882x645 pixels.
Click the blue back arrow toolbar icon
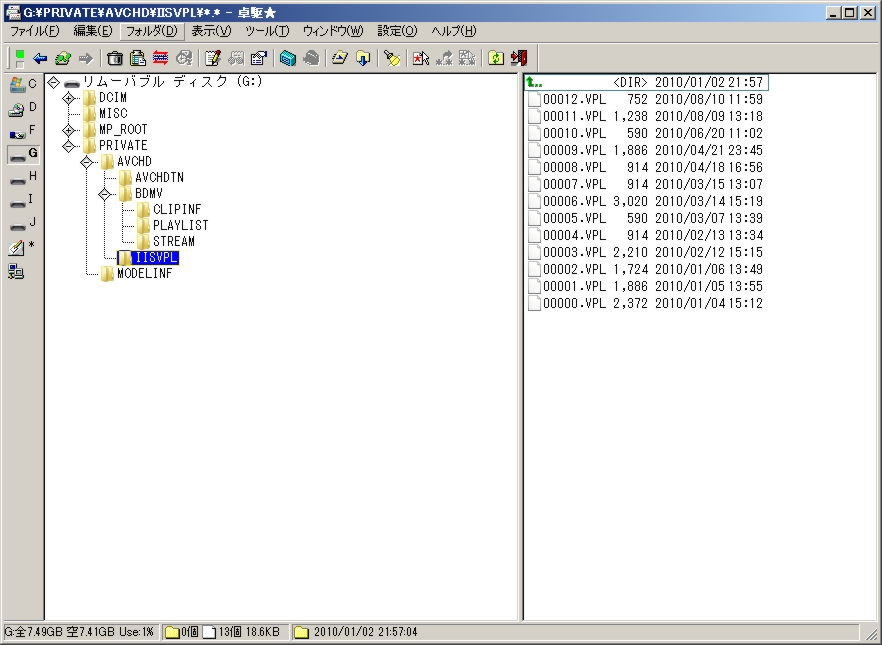pyautogui.click(x=40, y=59)
